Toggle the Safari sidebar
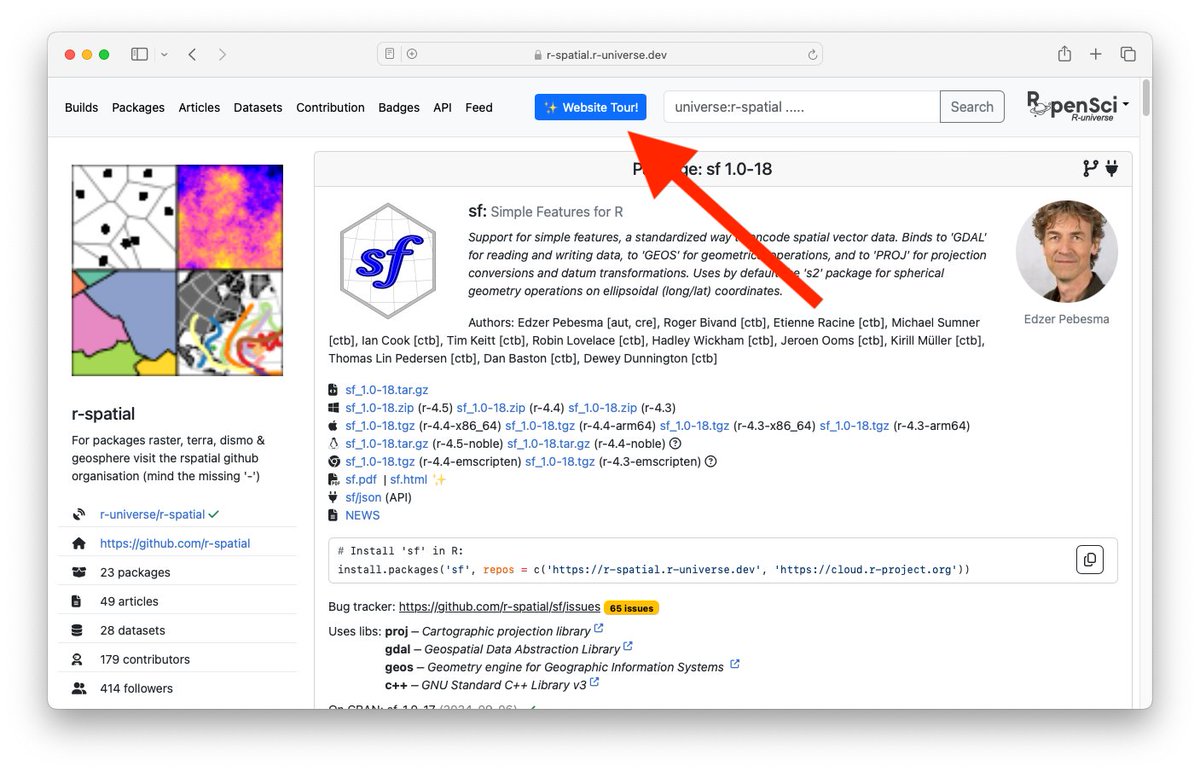Viewport: 1200px width, 772px height. 139,54
